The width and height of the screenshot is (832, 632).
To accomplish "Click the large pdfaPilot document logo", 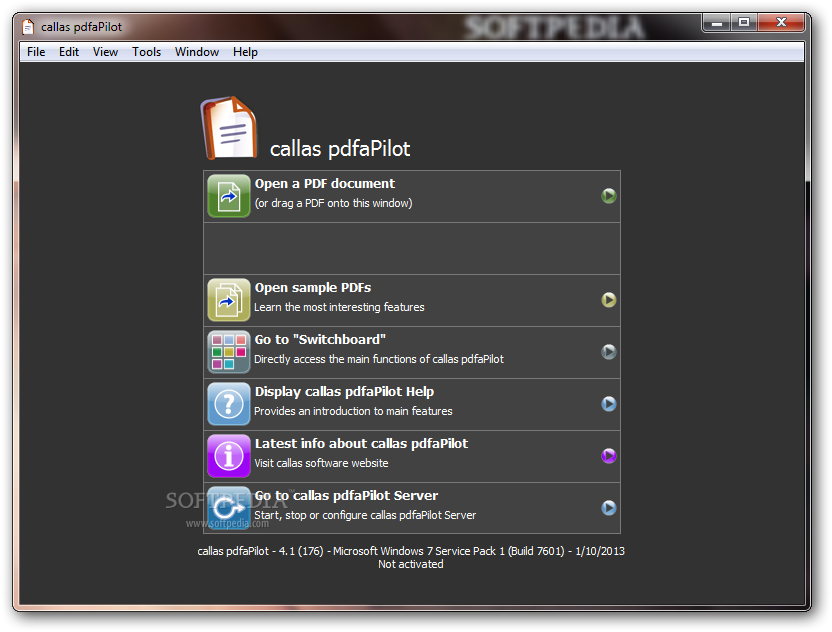I will [229, 128].
